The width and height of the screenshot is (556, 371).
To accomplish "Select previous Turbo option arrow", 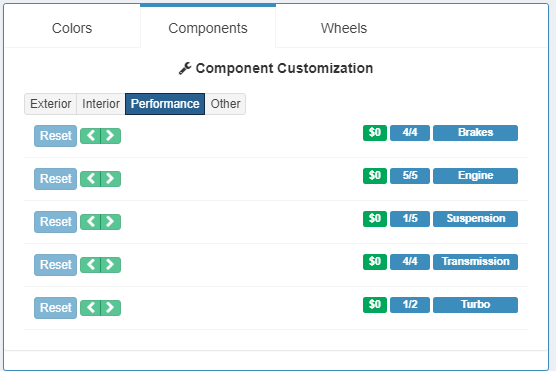I will click(91, 308).
